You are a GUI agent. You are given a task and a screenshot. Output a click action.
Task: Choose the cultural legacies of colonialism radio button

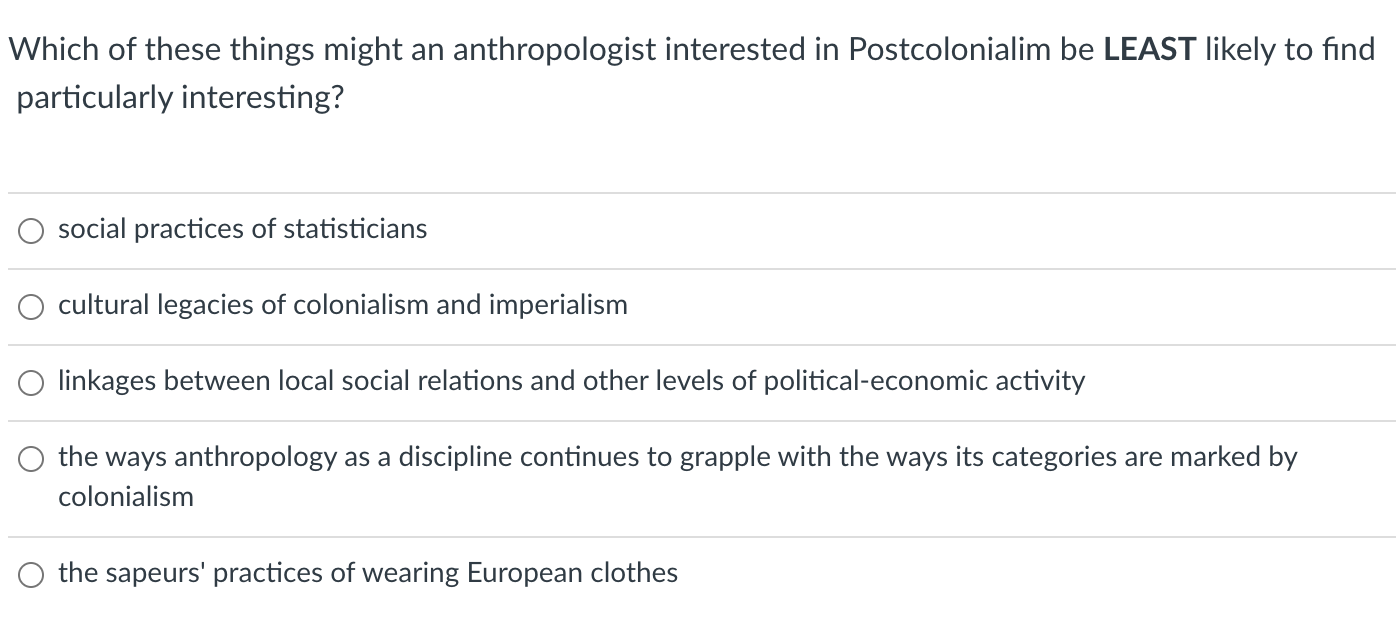point(31,307)
